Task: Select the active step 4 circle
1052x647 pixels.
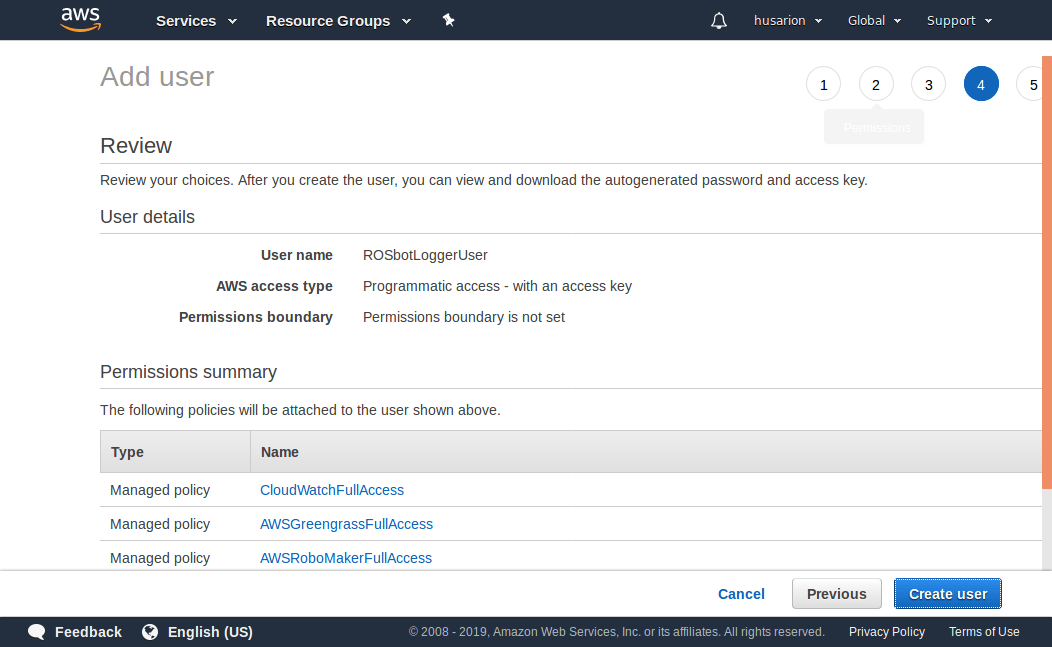Action: tap(981, 84)
